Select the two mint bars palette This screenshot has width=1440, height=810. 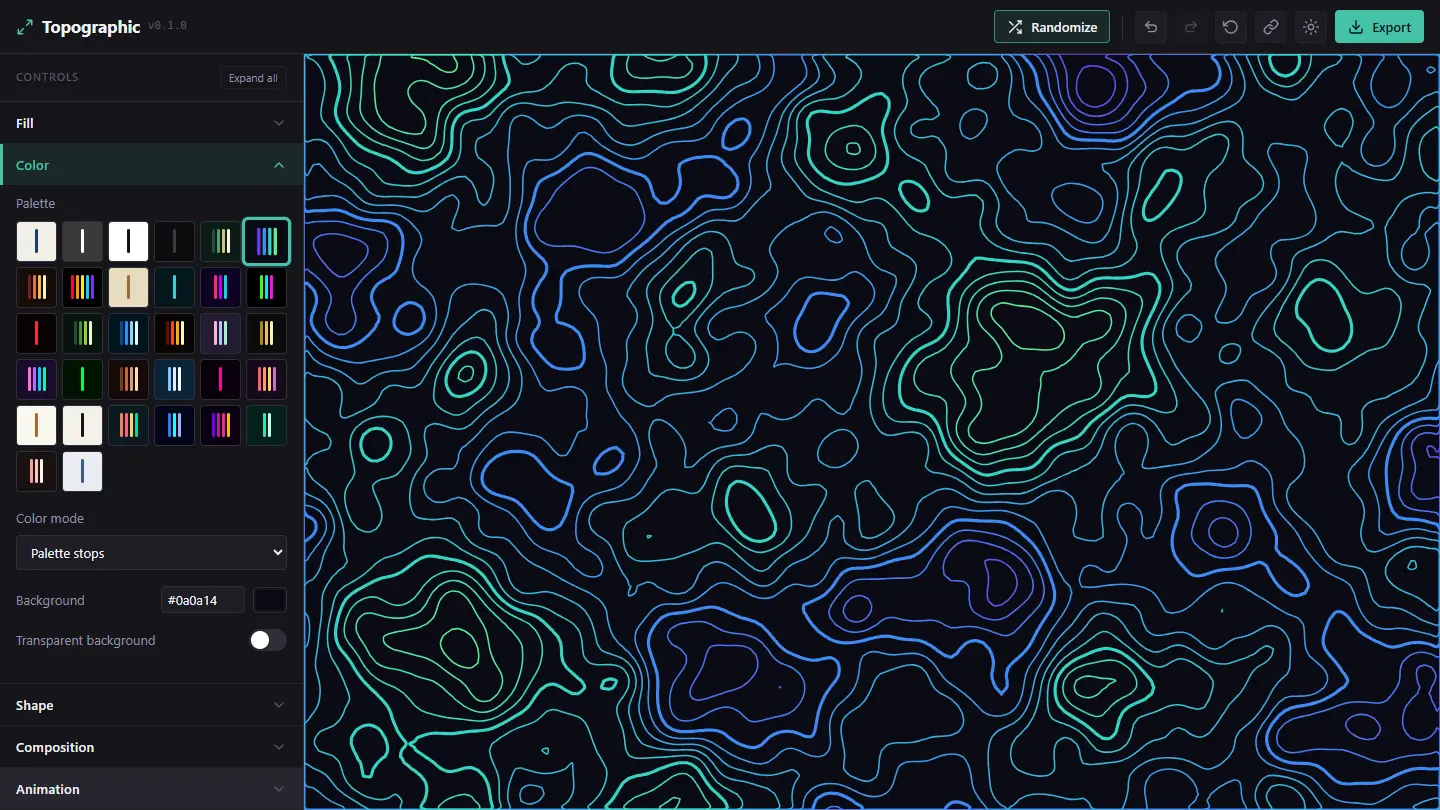[x=267, y=426]
